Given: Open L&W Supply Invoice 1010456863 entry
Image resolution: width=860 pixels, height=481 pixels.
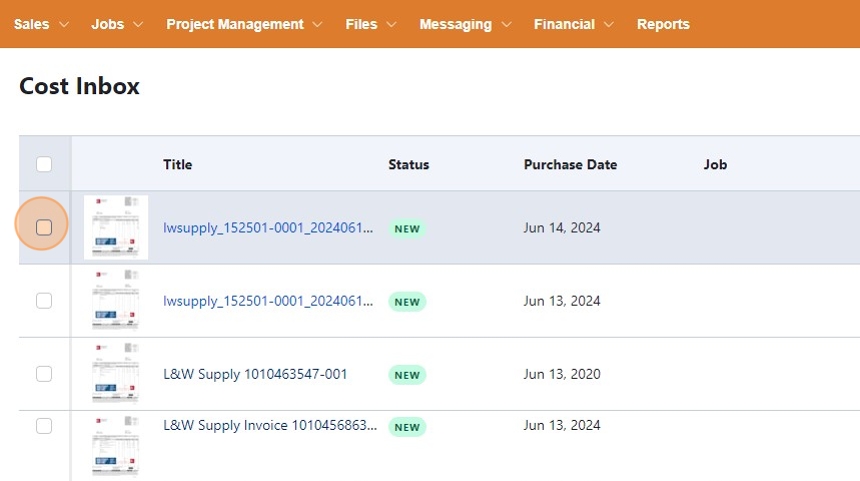Looking at the screenshot, I should [x=270, y=426].
